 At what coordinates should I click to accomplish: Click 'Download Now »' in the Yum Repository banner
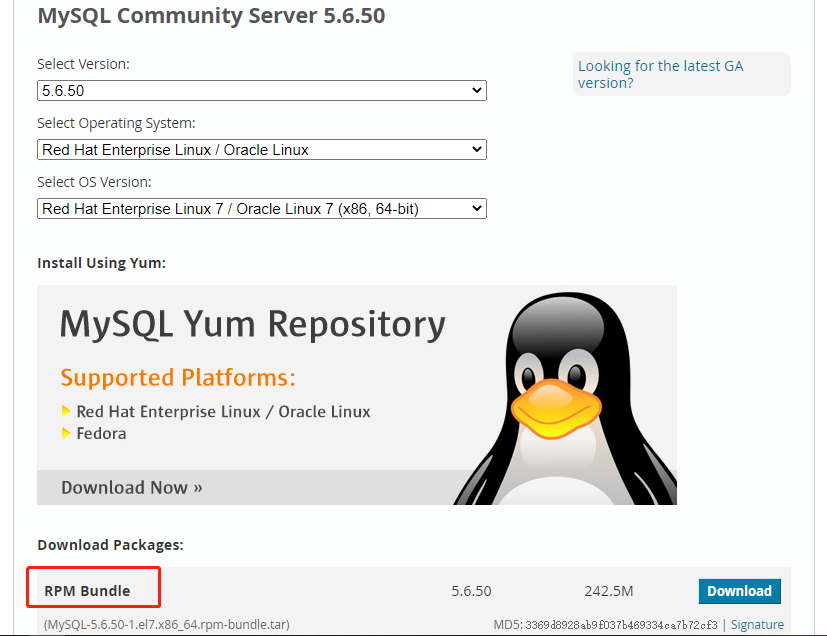point(132,487)
